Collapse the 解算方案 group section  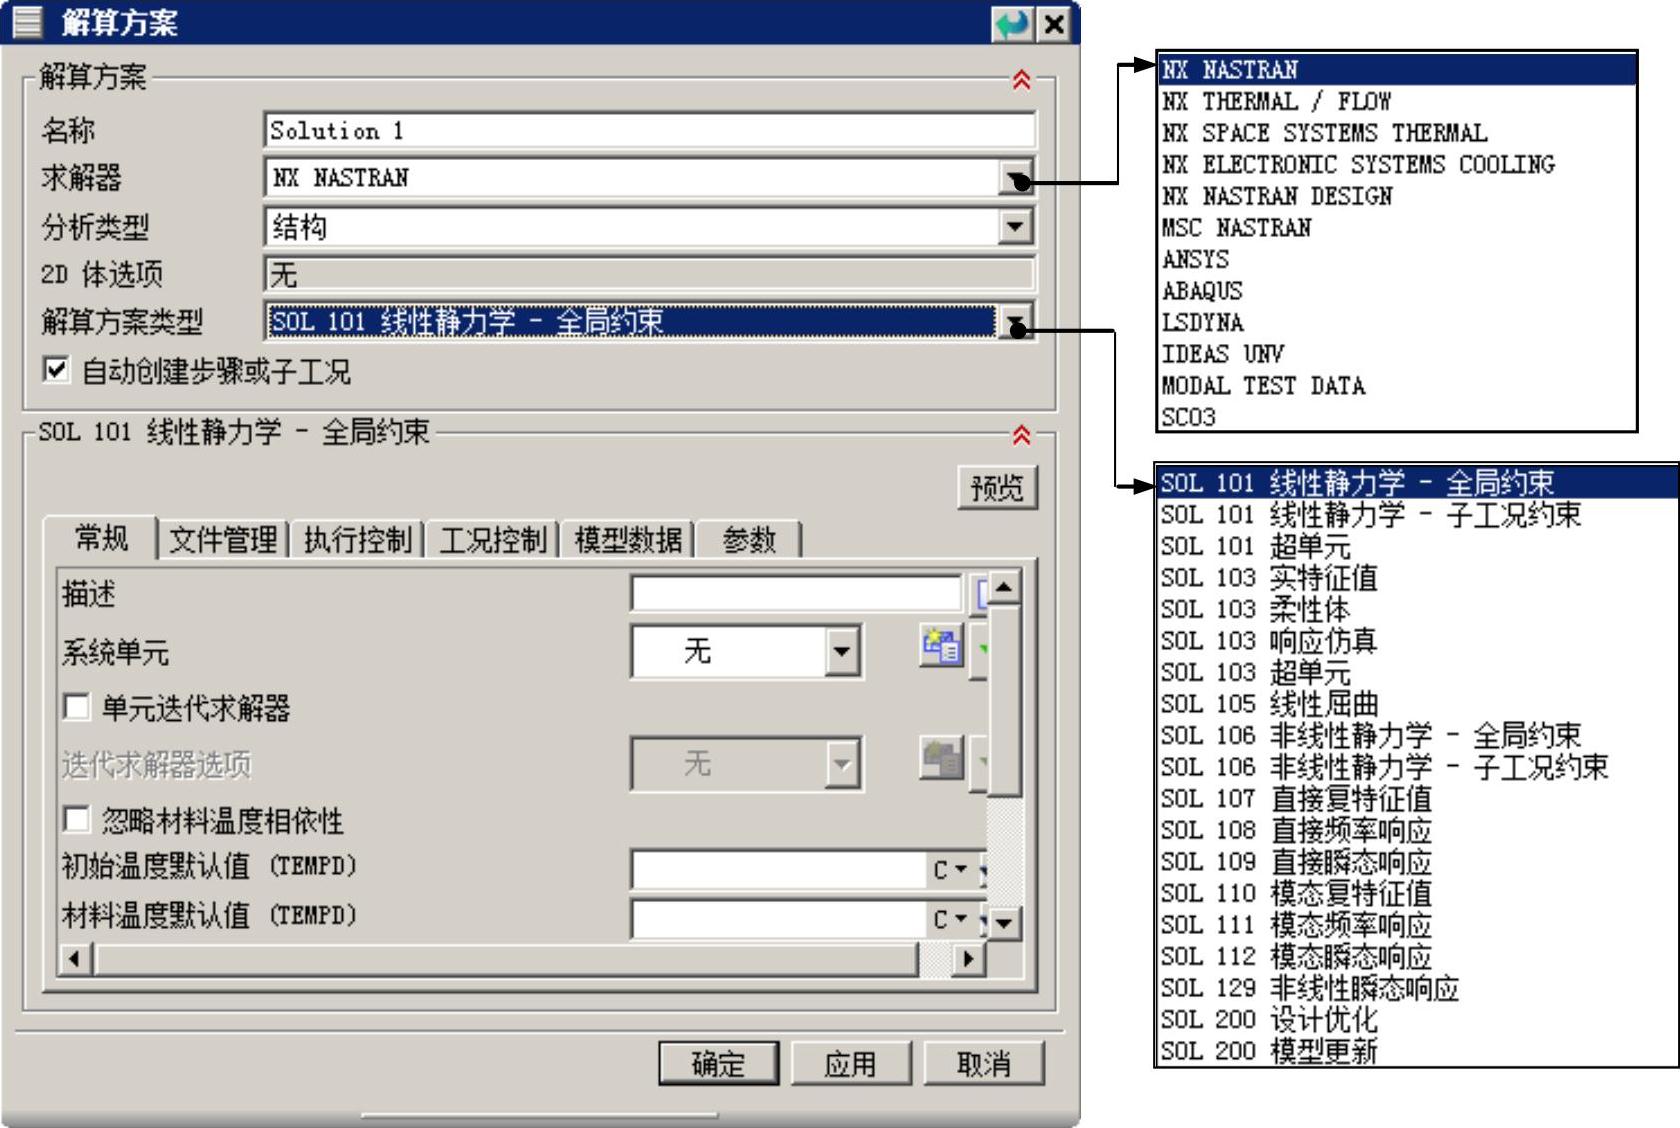pos(1021,79)
